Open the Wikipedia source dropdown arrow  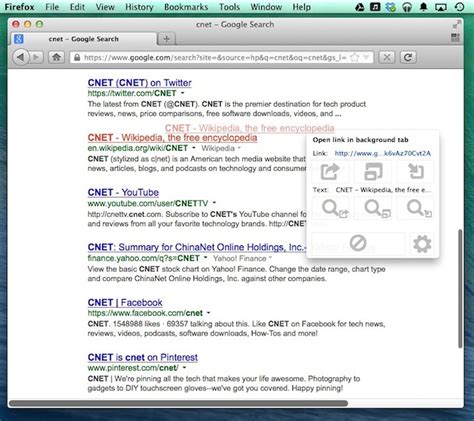click(x=239, y=148)
